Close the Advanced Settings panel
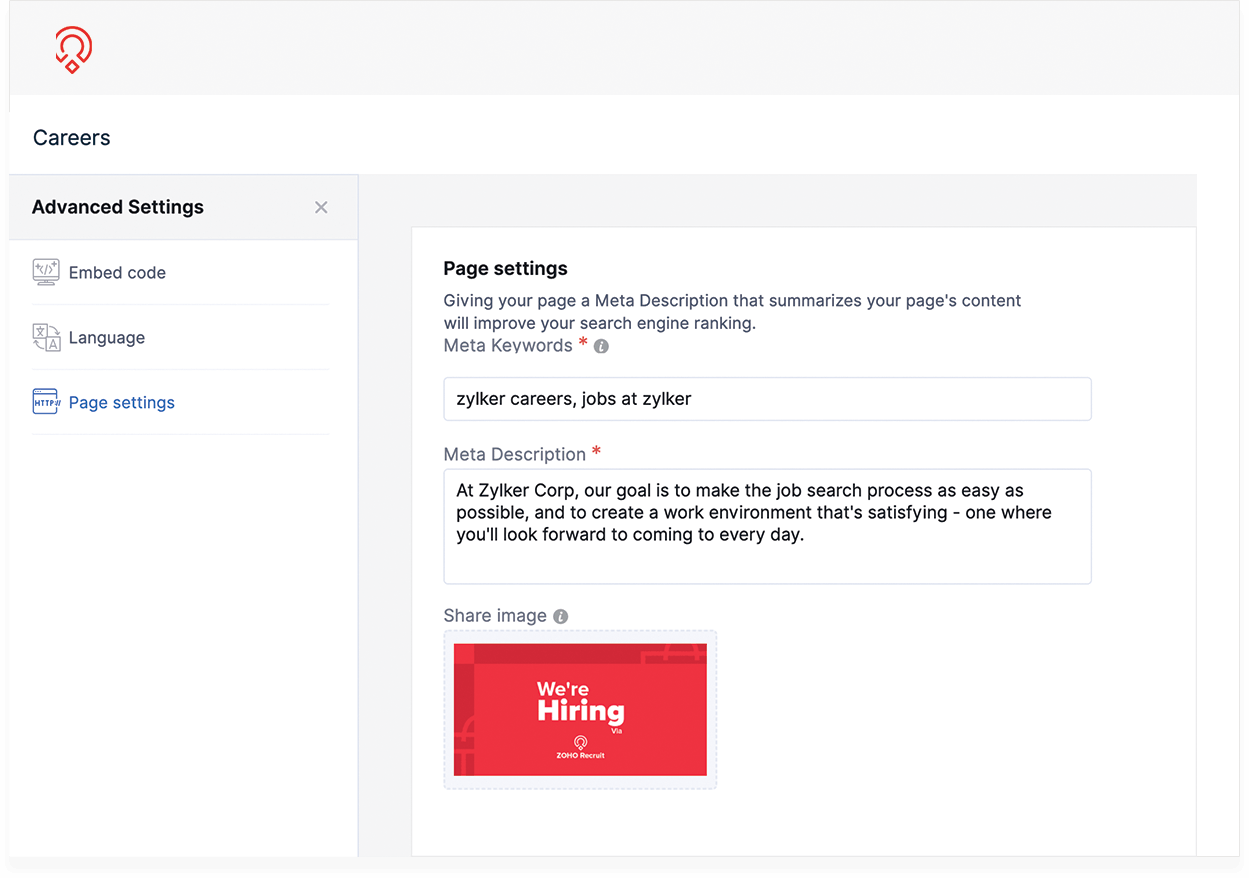 tap(321, 207)
